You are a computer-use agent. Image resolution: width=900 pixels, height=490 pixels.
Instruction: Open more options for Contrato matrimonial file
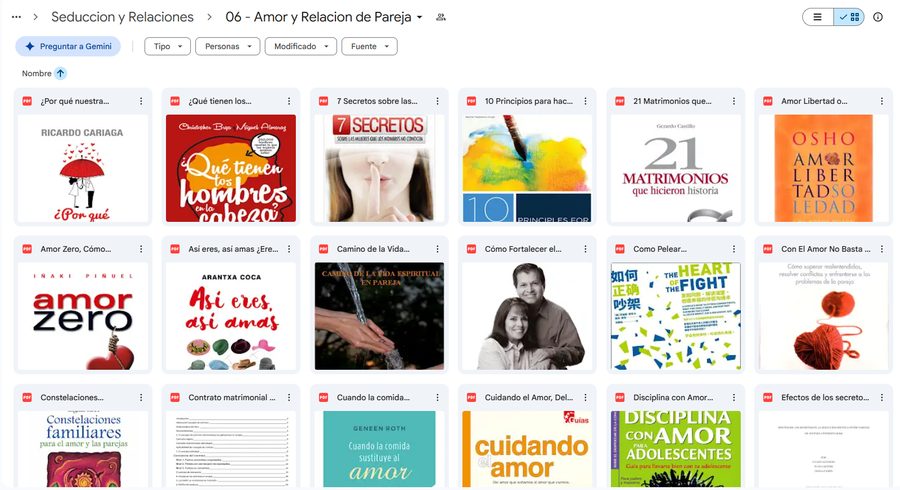(x=289, y=397)
